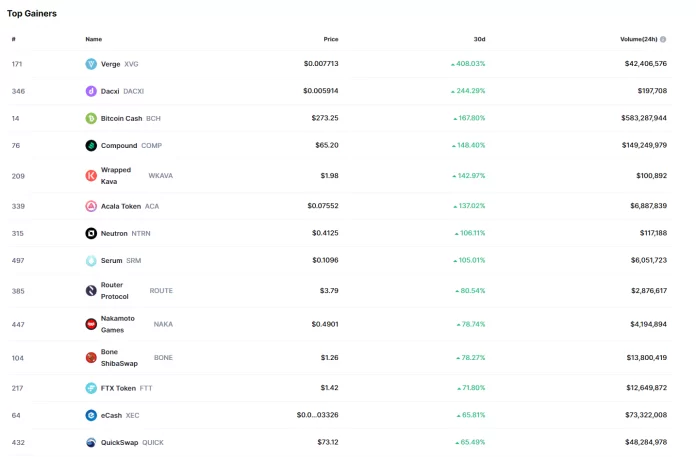This screenshot has width=696, height=460.
Task: Click the Serum coin icon
Action: coord(91,260)
